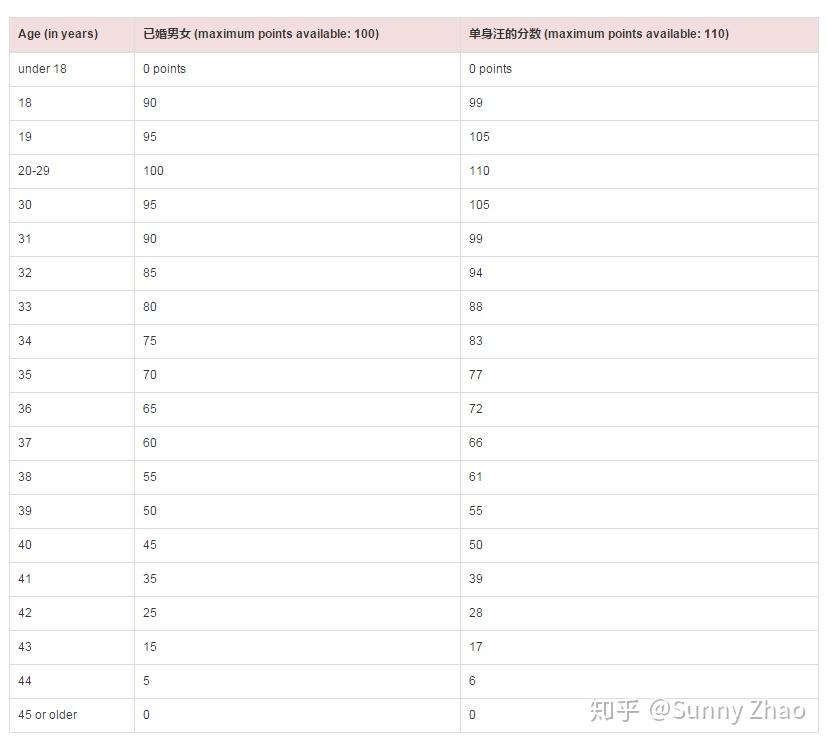Select the age 40 row label
The width and height of the screenshot is (827, 747).
(25, 545)
